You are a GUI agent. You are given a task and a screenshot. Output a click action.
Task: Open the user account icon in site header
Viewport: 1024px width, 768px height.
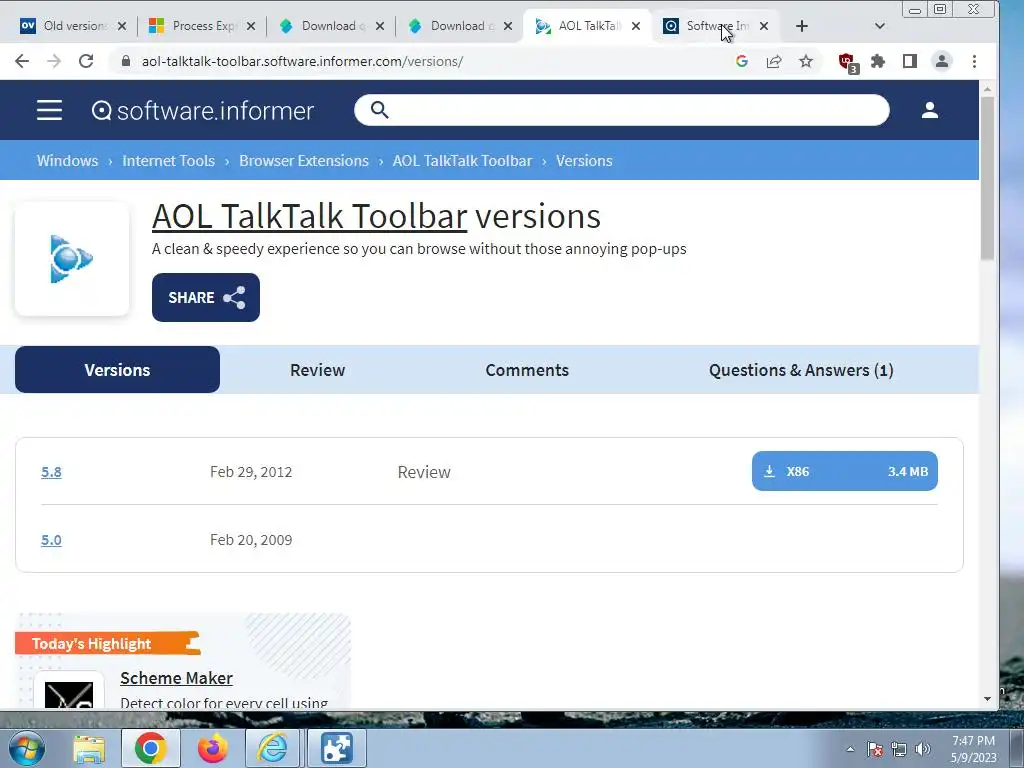(x=929, y=110)
